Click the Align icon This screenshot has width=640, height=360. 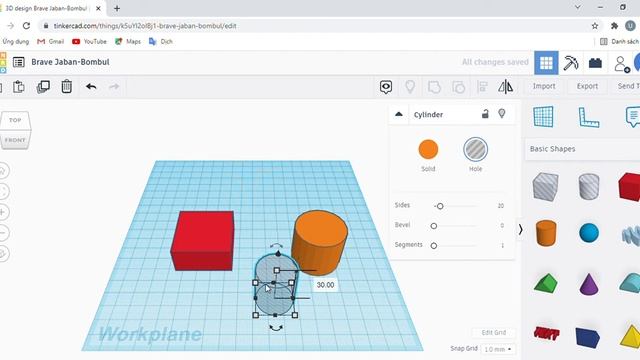click(x=482, y=87)
